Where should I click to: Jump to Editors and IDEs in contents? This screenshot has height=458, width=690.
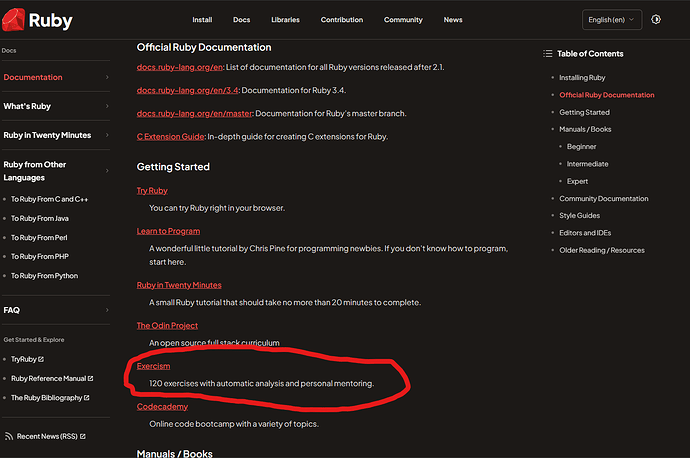click(x=585, y=233)
